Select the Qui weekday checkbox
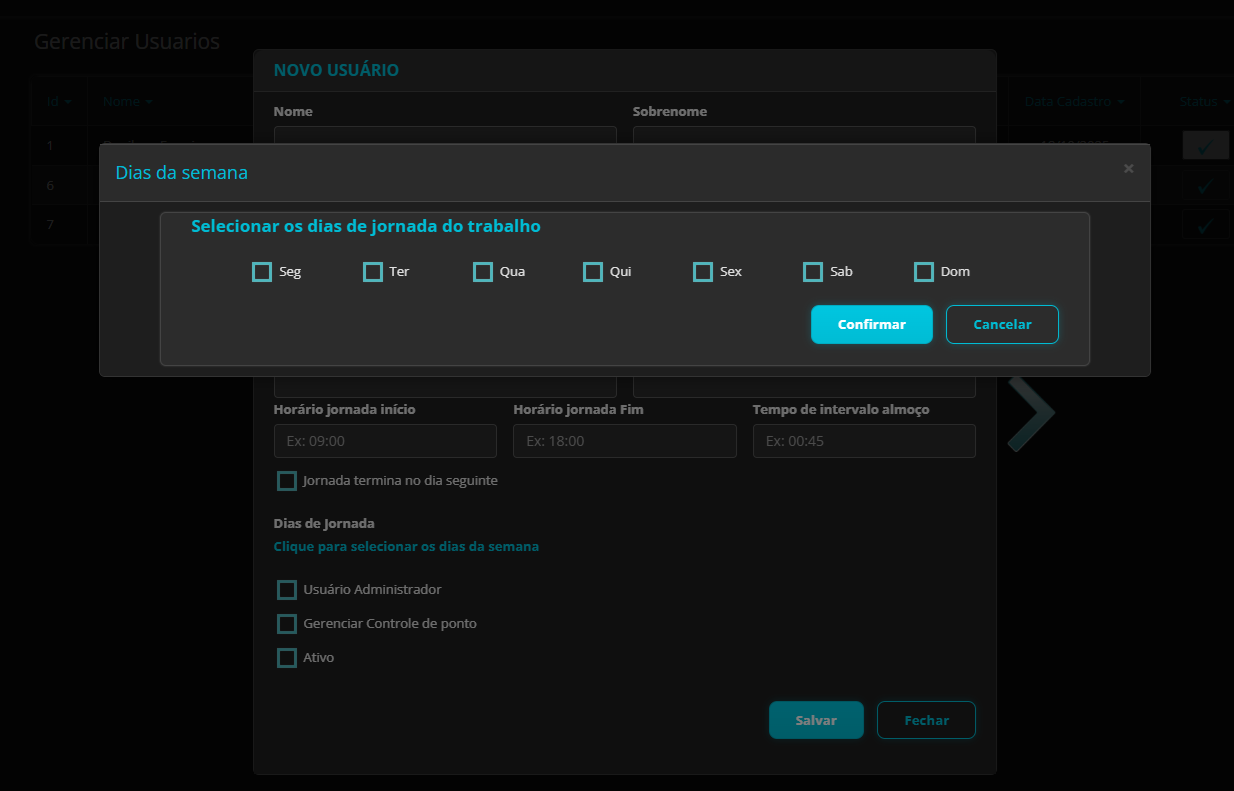Screen dimensions: 1234x791 coord(593,272)
